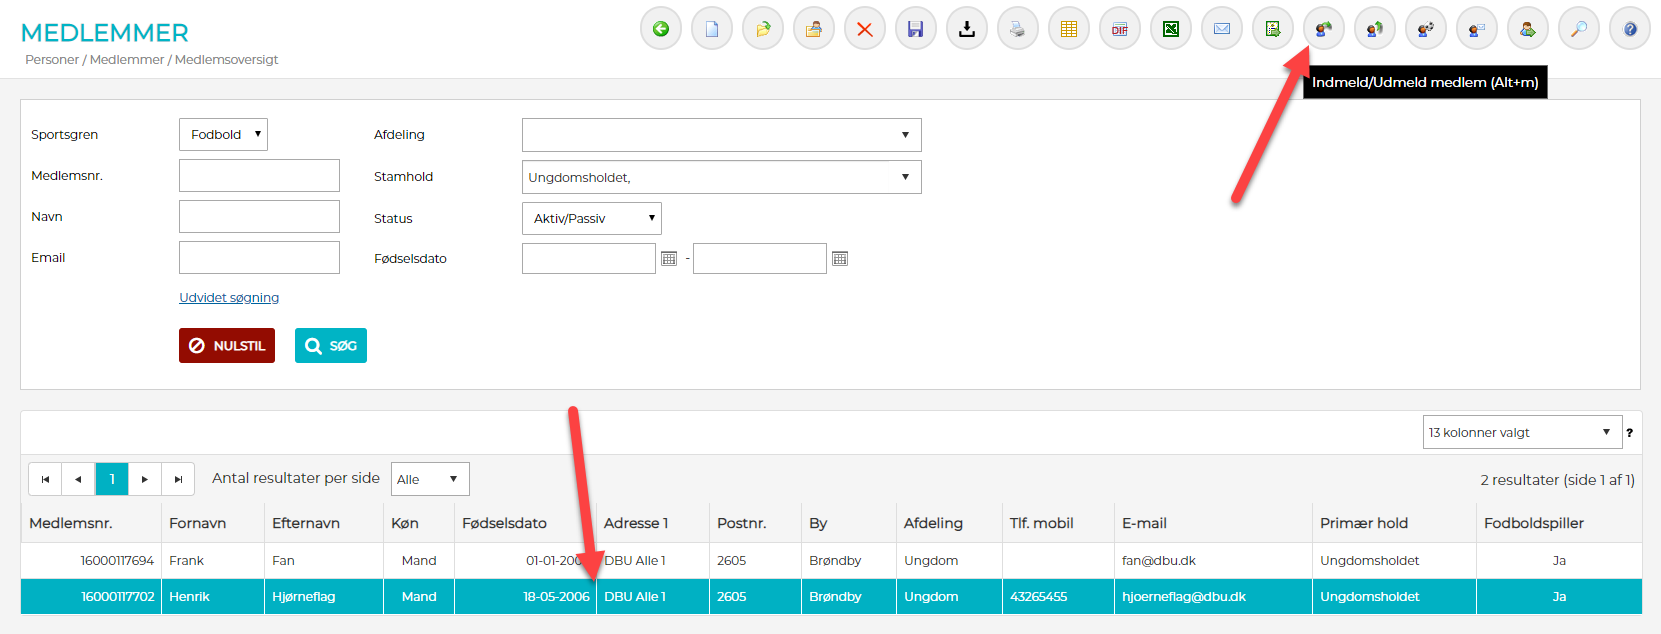Expand the Stamhold dropdown
The width and height of the screenshot is (1661, 634).
point(721,178)
